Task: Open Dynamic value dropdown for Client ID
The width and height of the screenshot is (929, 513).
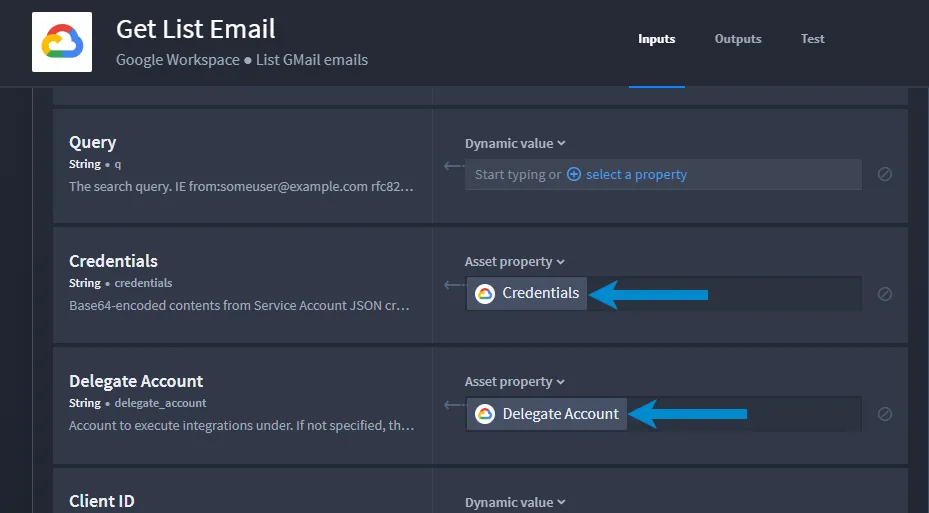Action: point(515,502)
